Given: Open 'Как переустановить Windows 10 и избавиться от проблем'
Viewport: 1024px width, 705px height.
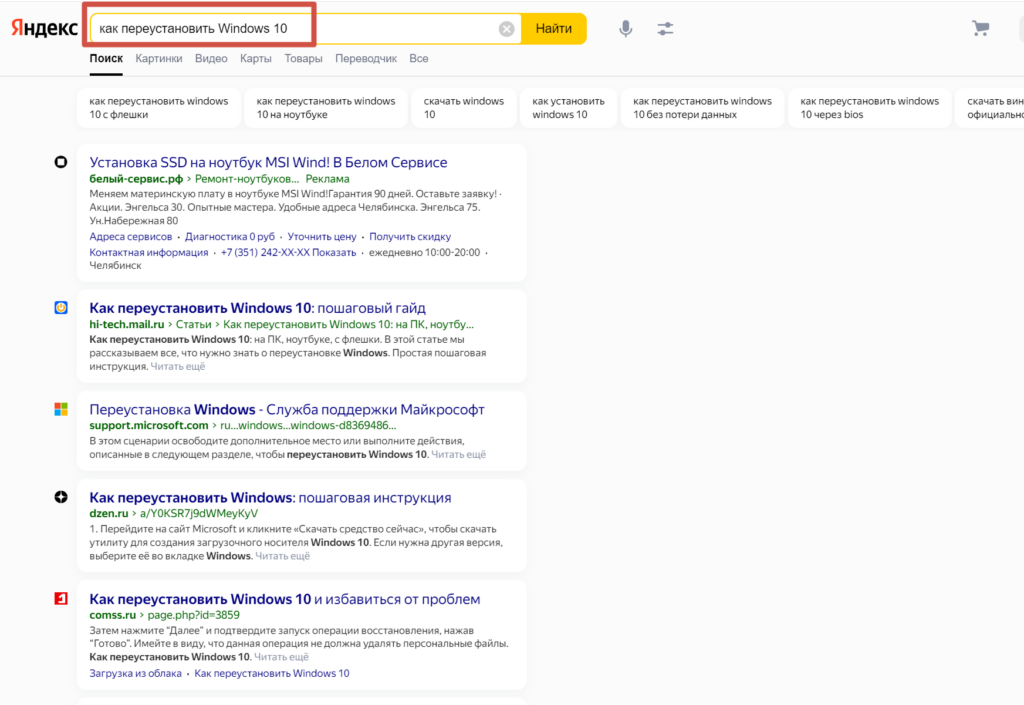Looking at the screenshot, I should pos(285,599).
